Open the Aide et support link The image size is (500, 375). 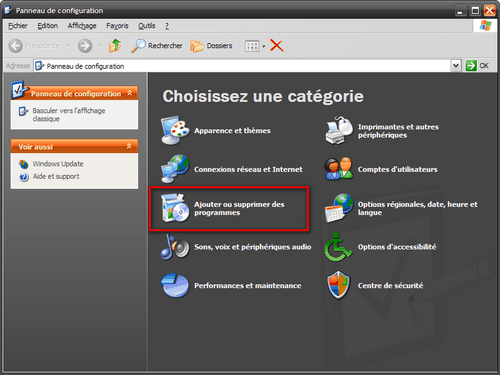[56, 176]
